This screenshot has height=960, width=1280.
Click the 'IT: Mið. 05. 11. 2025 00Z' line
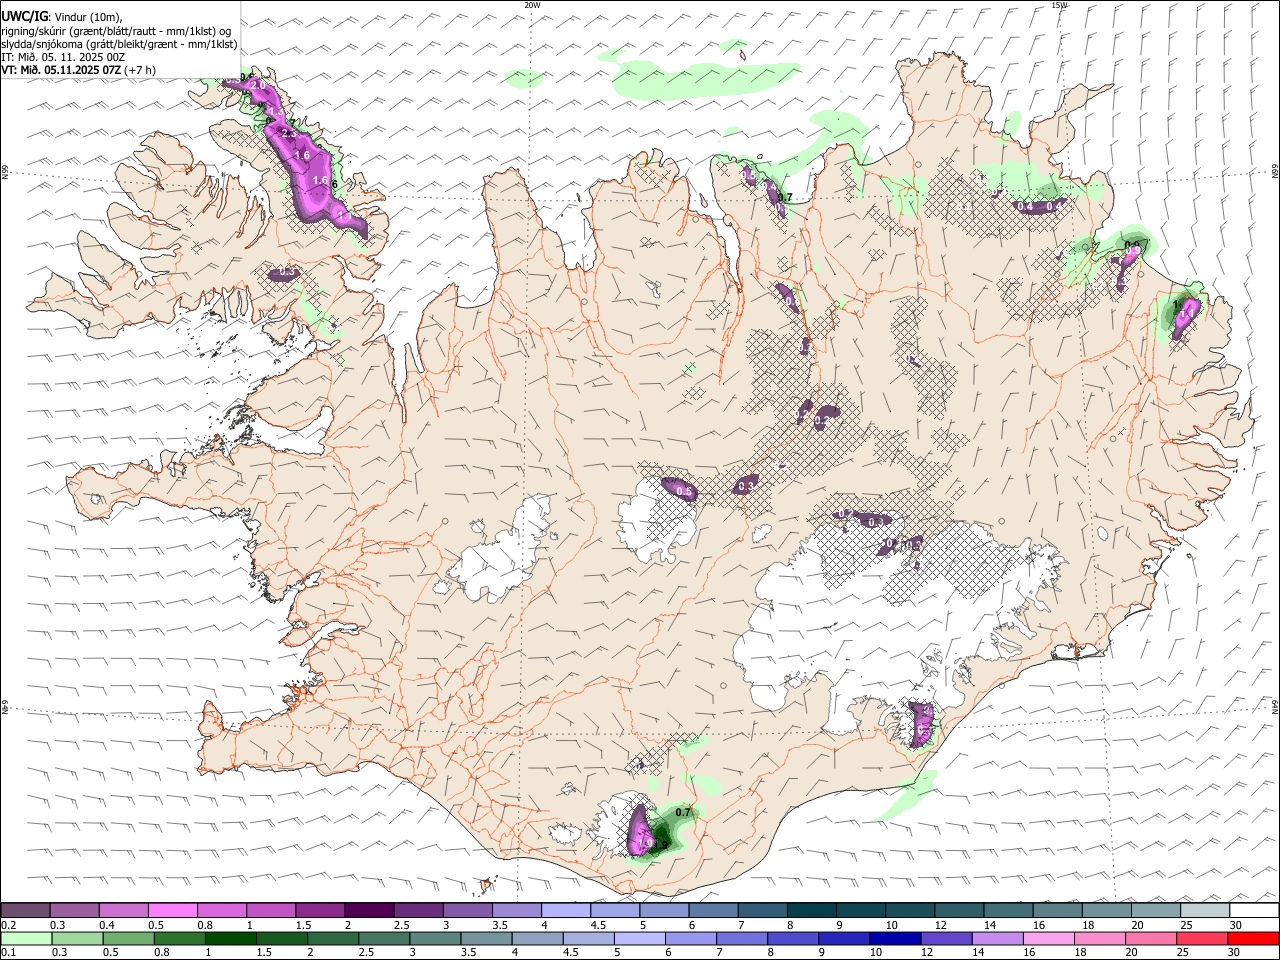point(63,57)
